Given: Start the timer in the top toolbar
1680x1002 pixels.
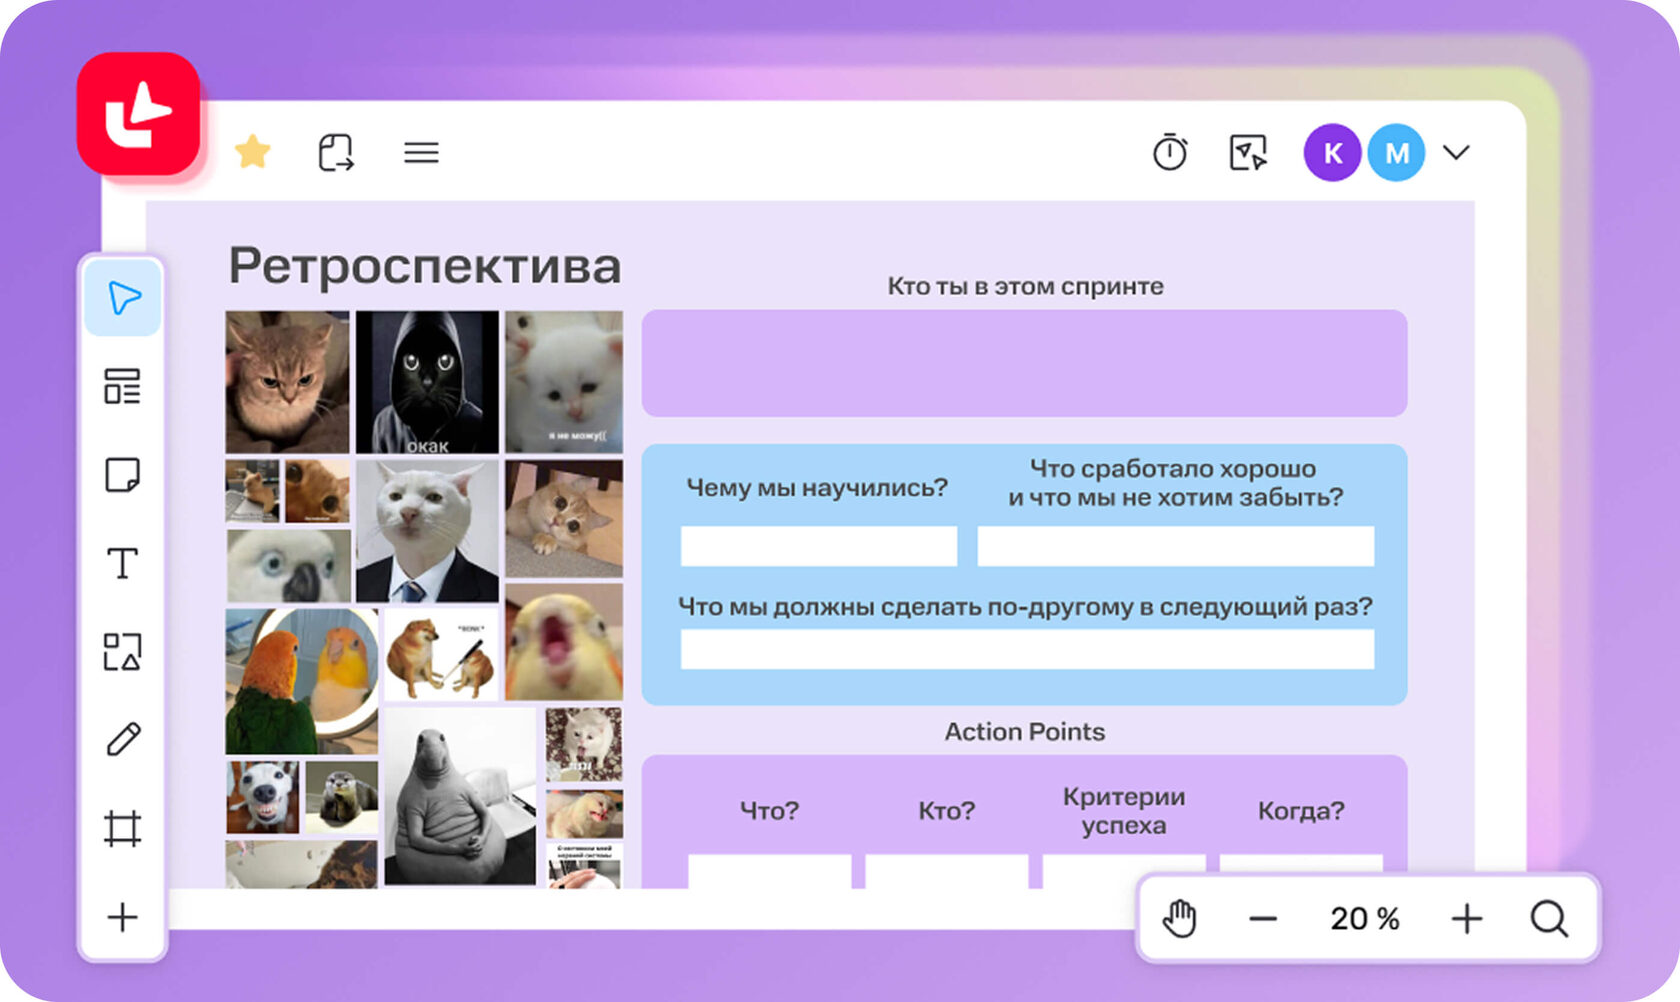Looking at the screenshot, I should [x=1170, y=152].
